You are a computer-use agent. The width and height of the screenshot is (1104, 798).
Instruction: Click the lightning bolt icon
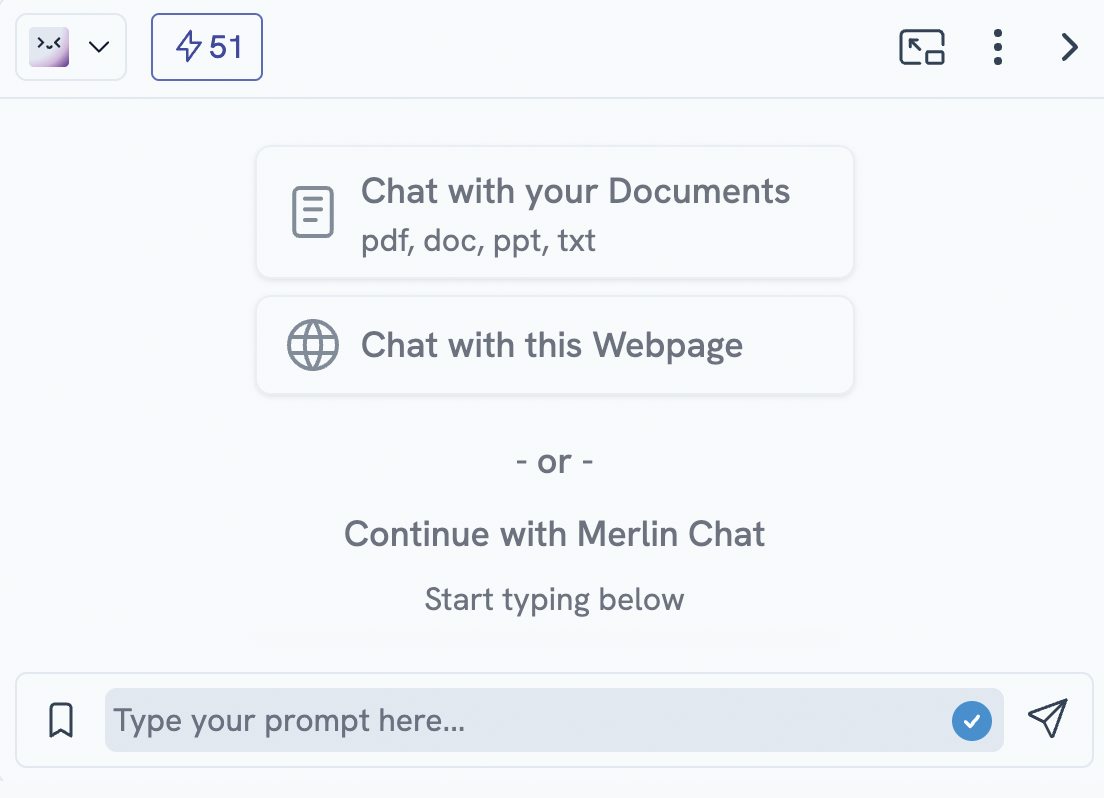click(x=188, y=47)
